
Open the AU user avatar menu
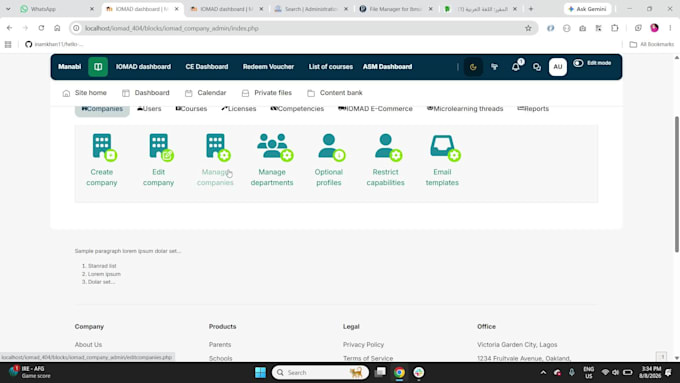(558, 67)
